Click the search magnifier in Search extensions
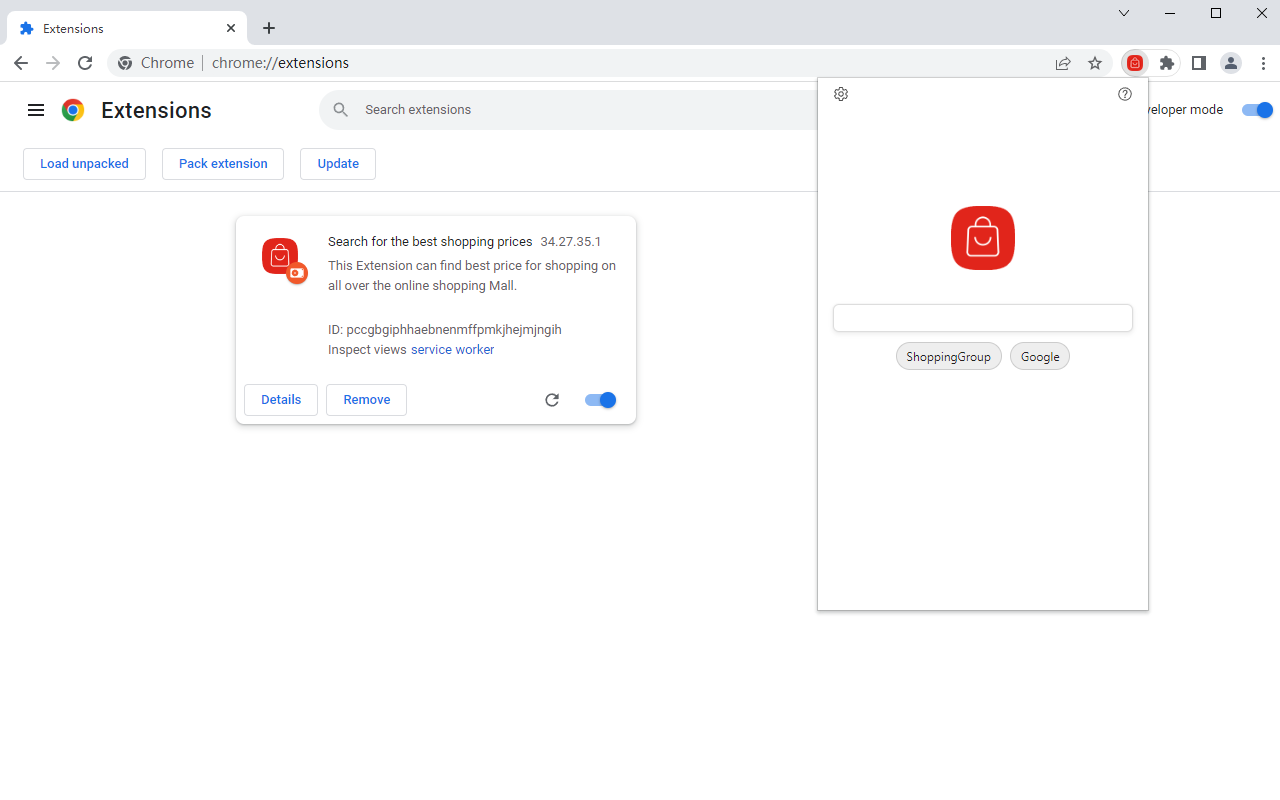The image size is (1280, 800). (341, 110)
